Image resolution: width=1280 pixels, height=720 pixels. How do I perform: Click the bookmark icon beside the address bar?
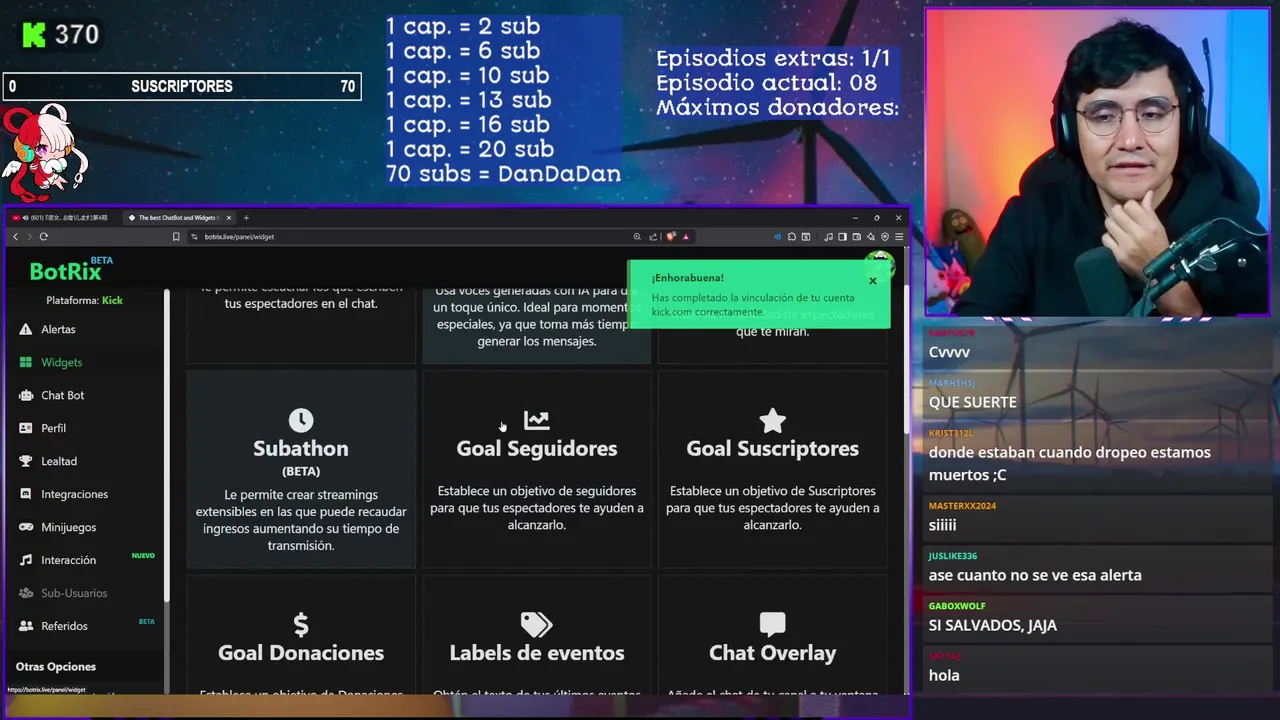click(176, 237)
